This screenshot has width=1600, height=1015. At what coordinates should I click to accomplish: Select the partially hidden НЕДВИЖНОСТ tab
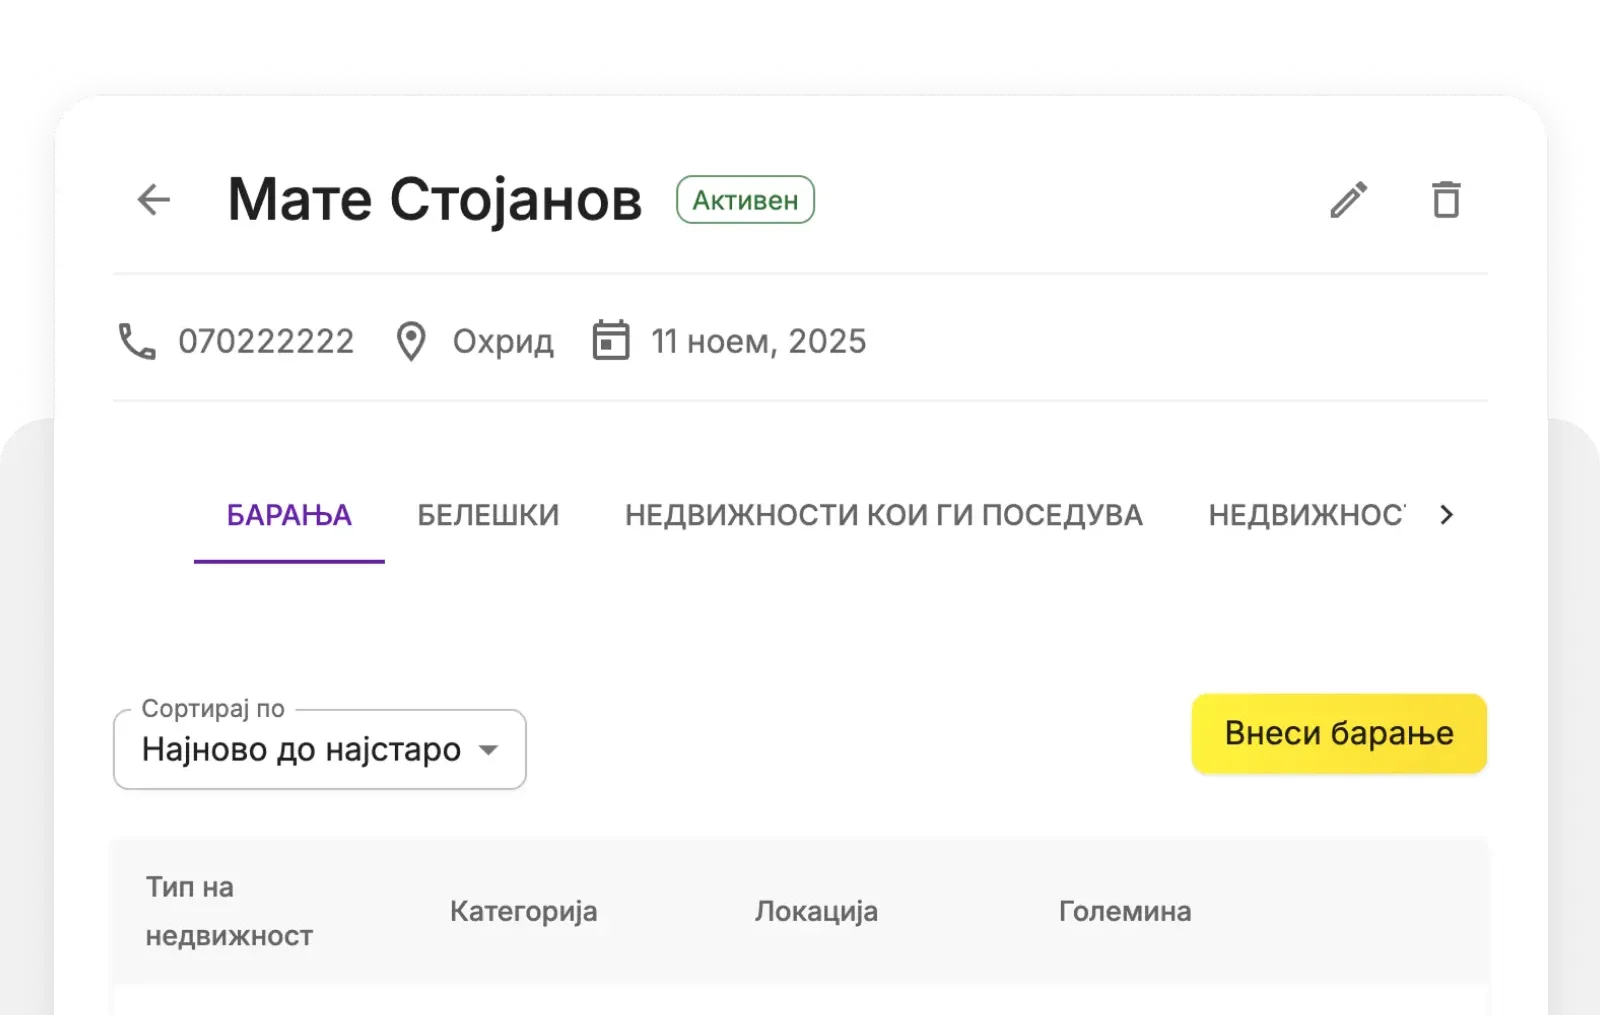click(1305, 515)
